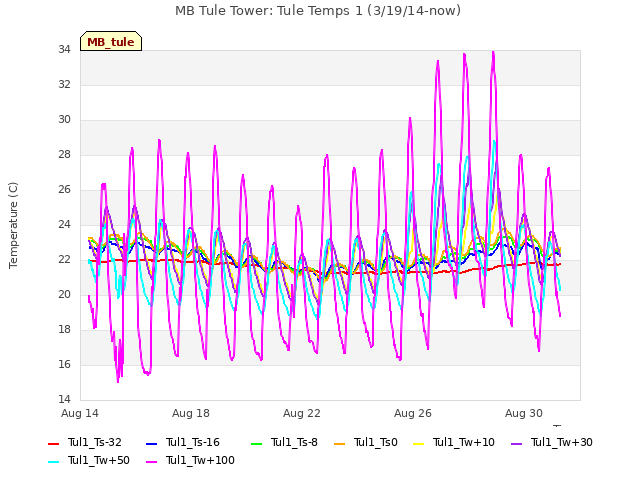Click the green Tul1_Ts-8 legend swatch
This screenshot has width=640, height=480.
[x=256, y=443]
